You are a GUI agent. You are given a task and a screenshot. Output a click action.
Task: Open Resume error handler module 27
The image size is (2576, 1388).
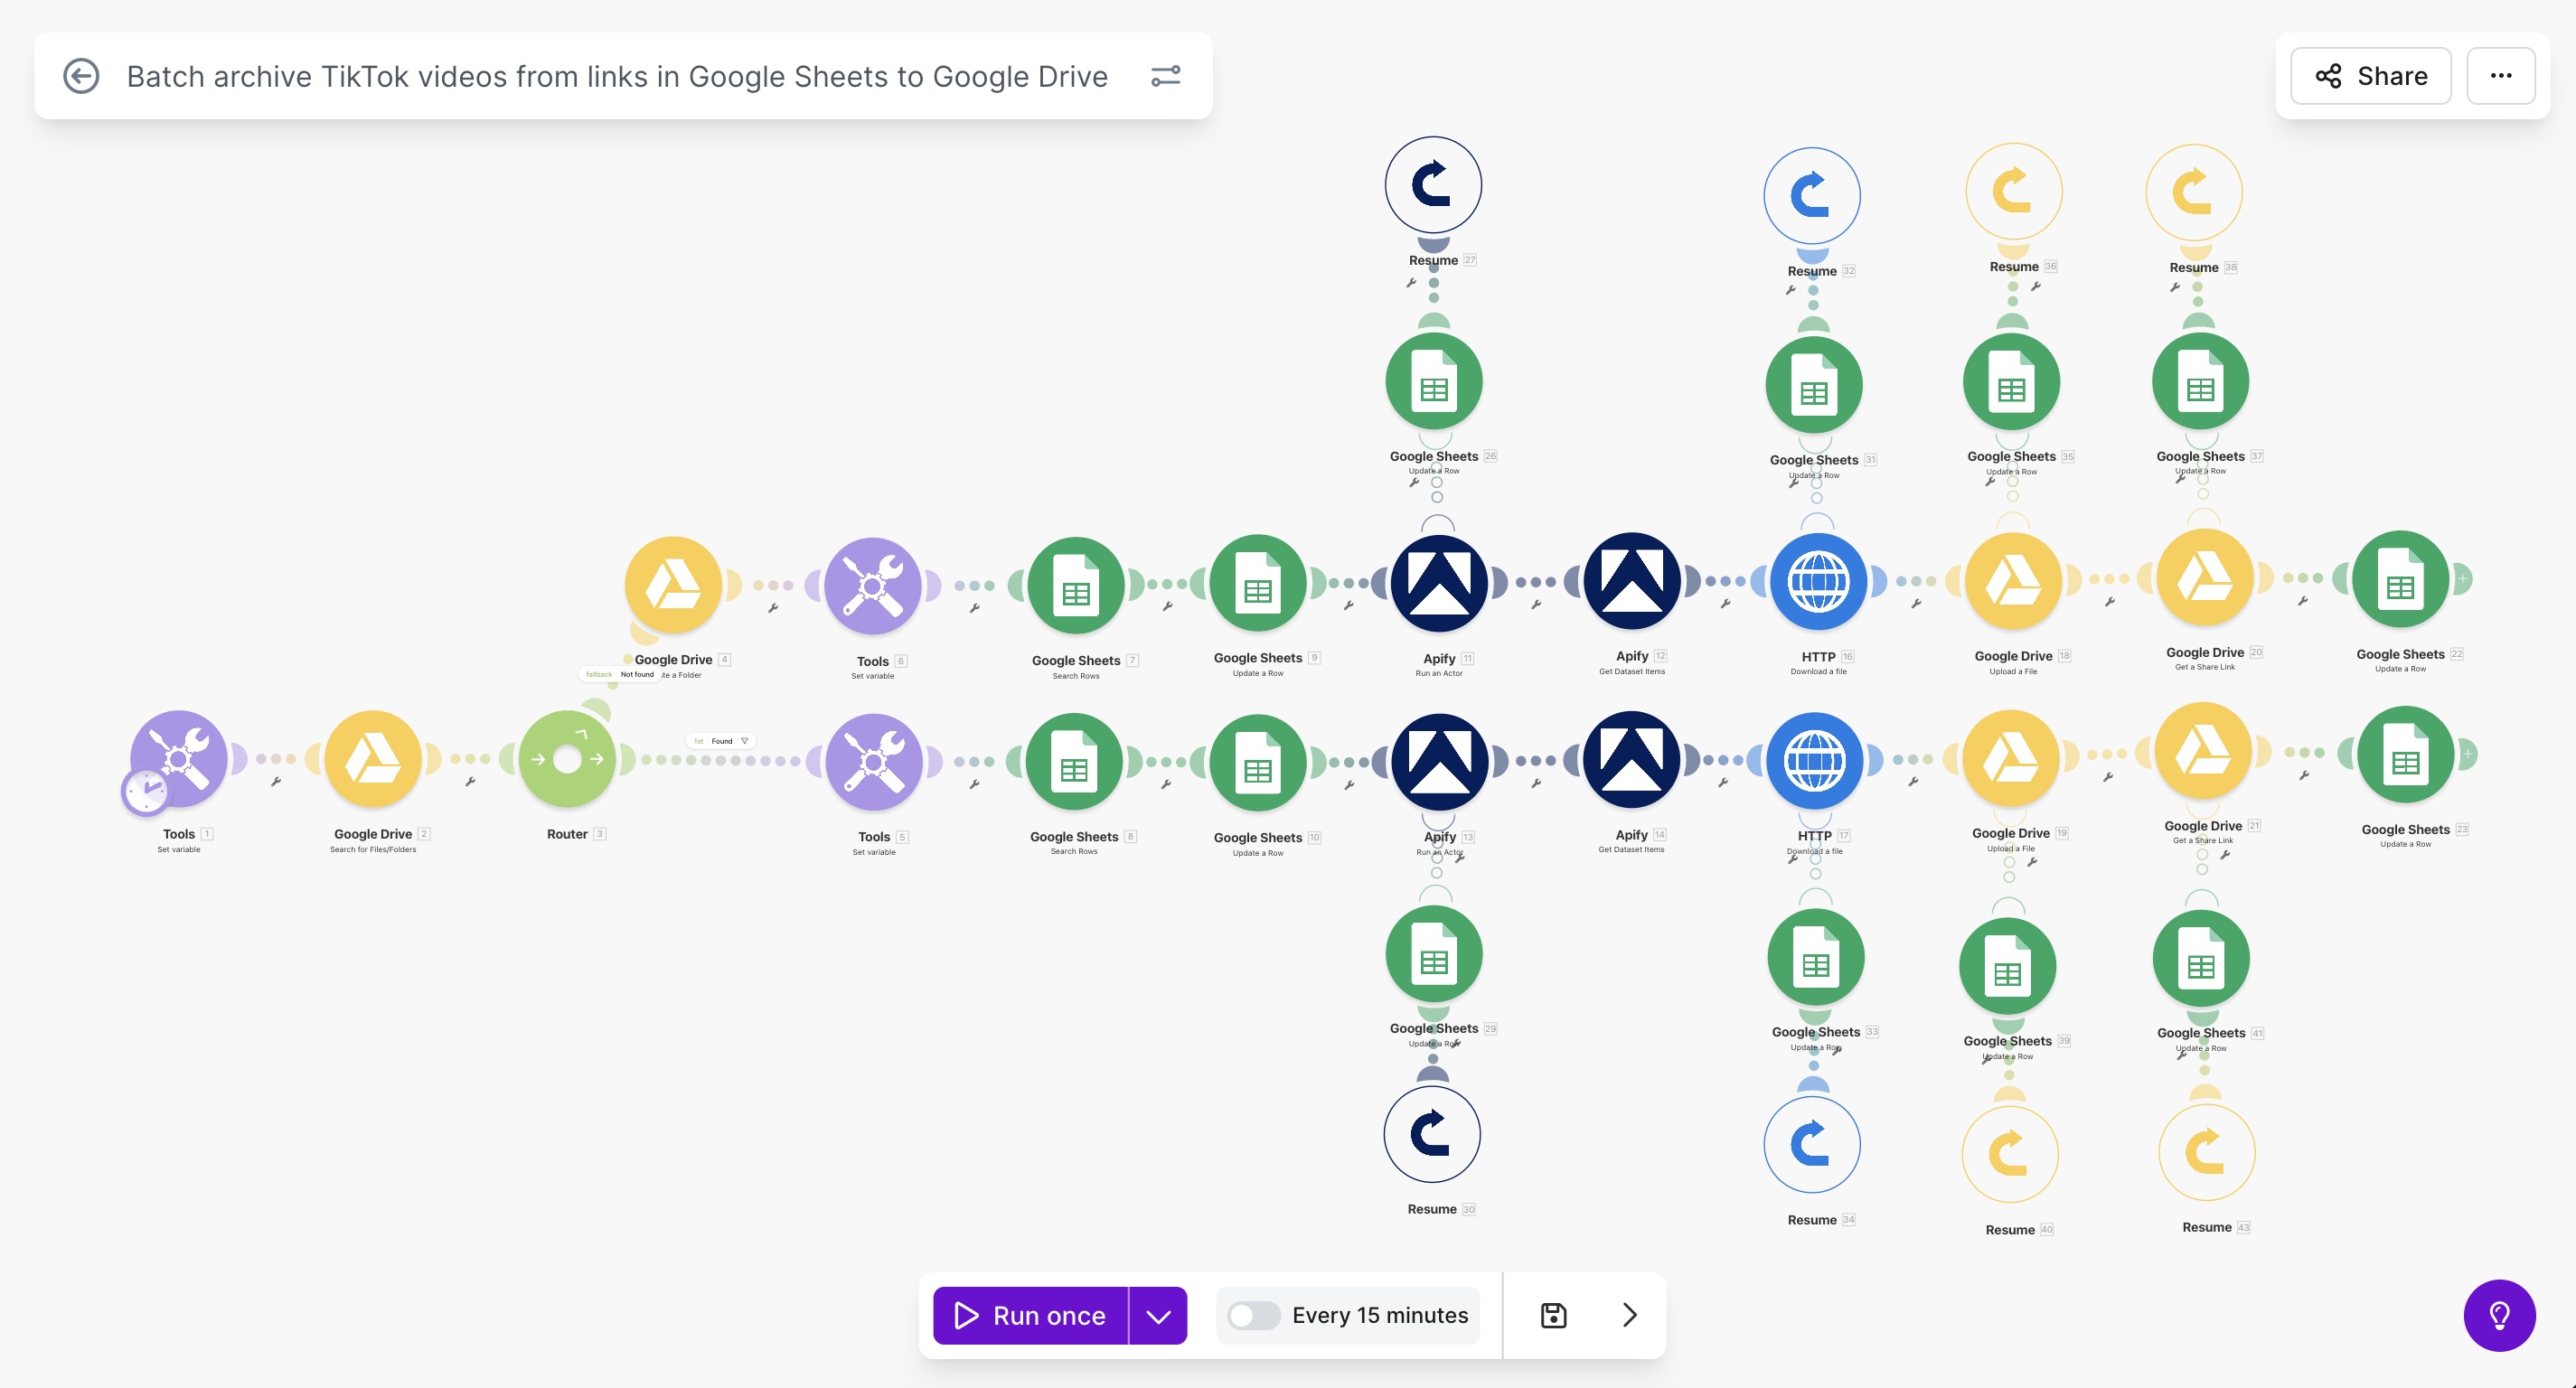1432,185
